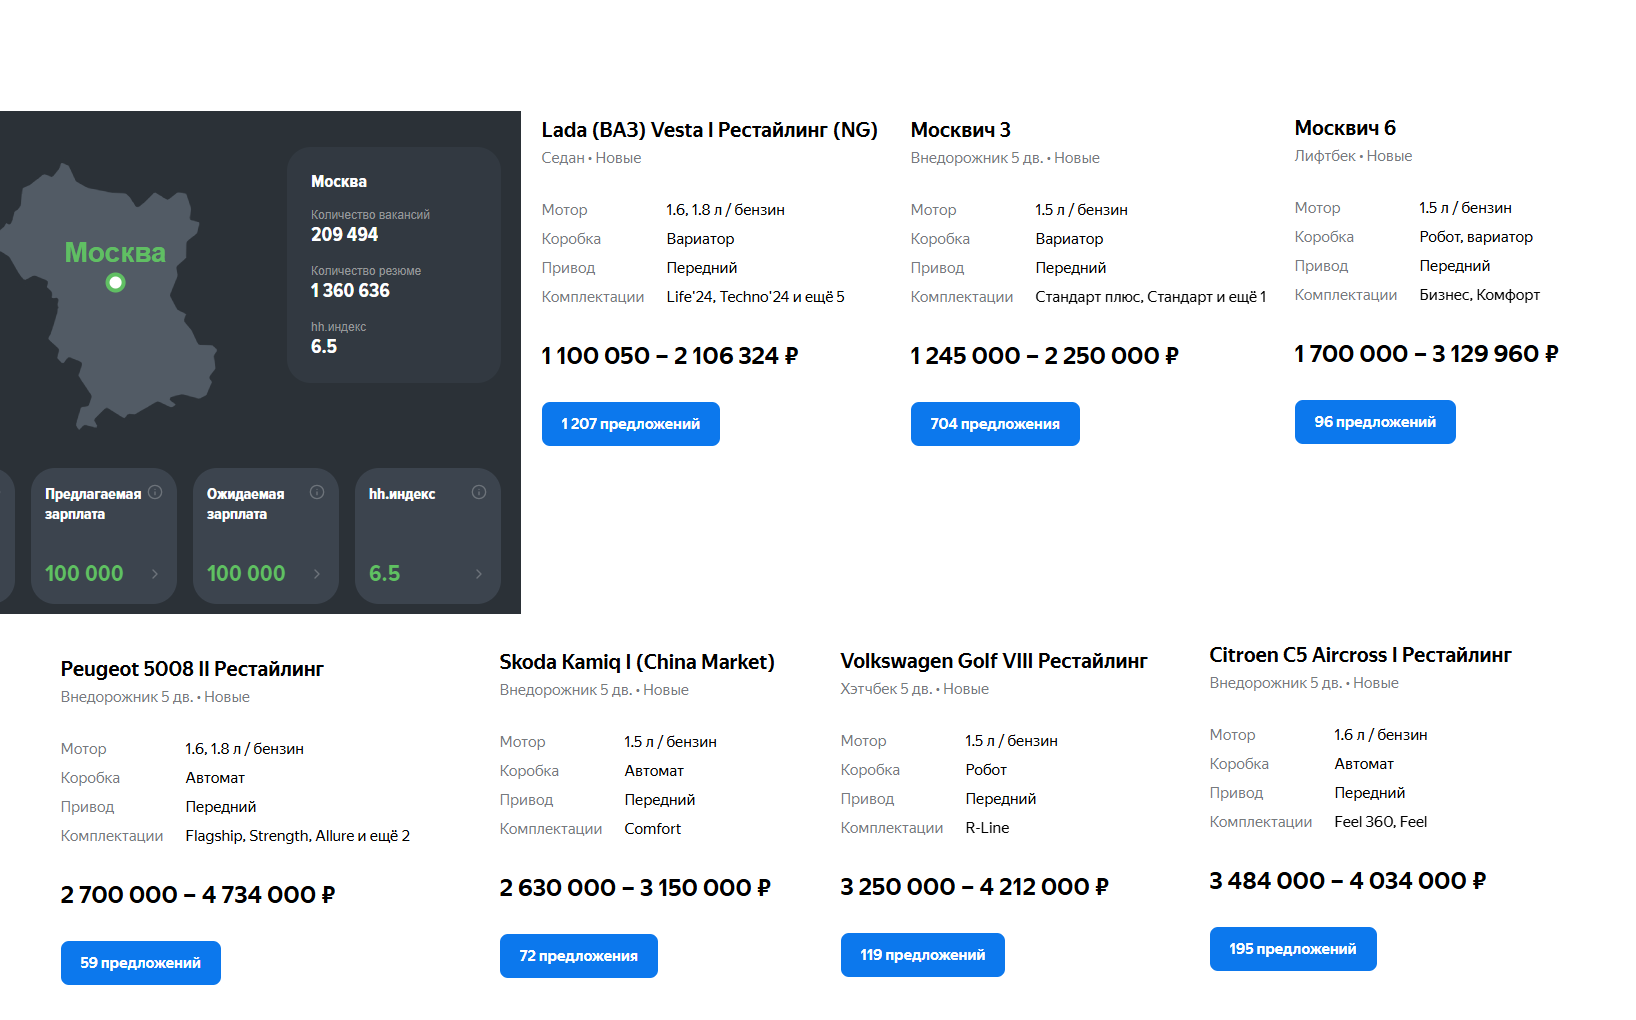Screen dimensions: 1636x1020
Task: Click the Москва map marker dot
Action: 116,283
